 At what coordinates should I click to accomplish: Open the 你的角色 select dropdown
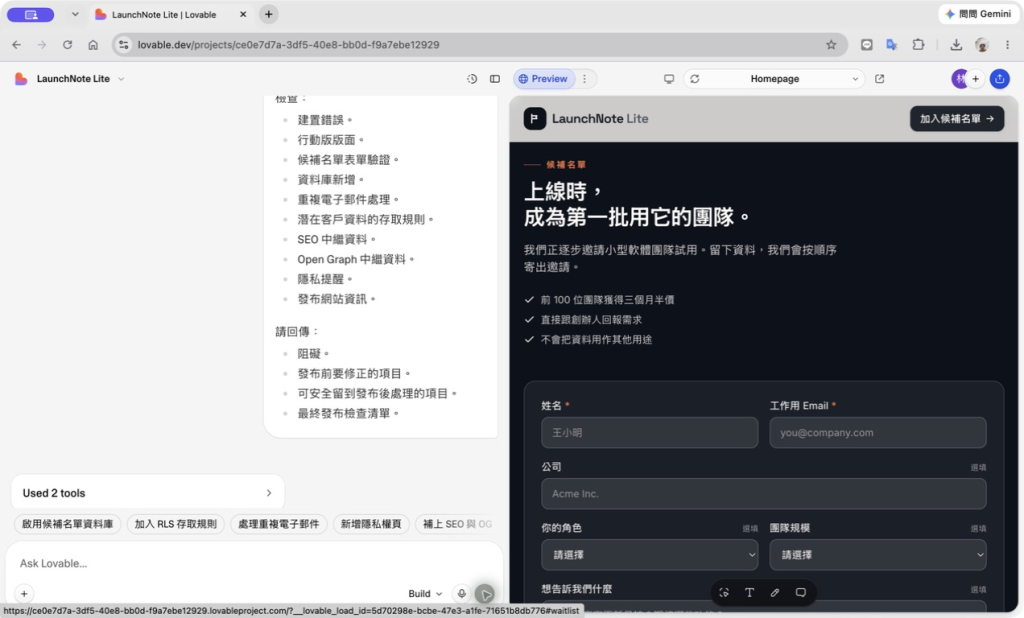[x=649, y=555]
